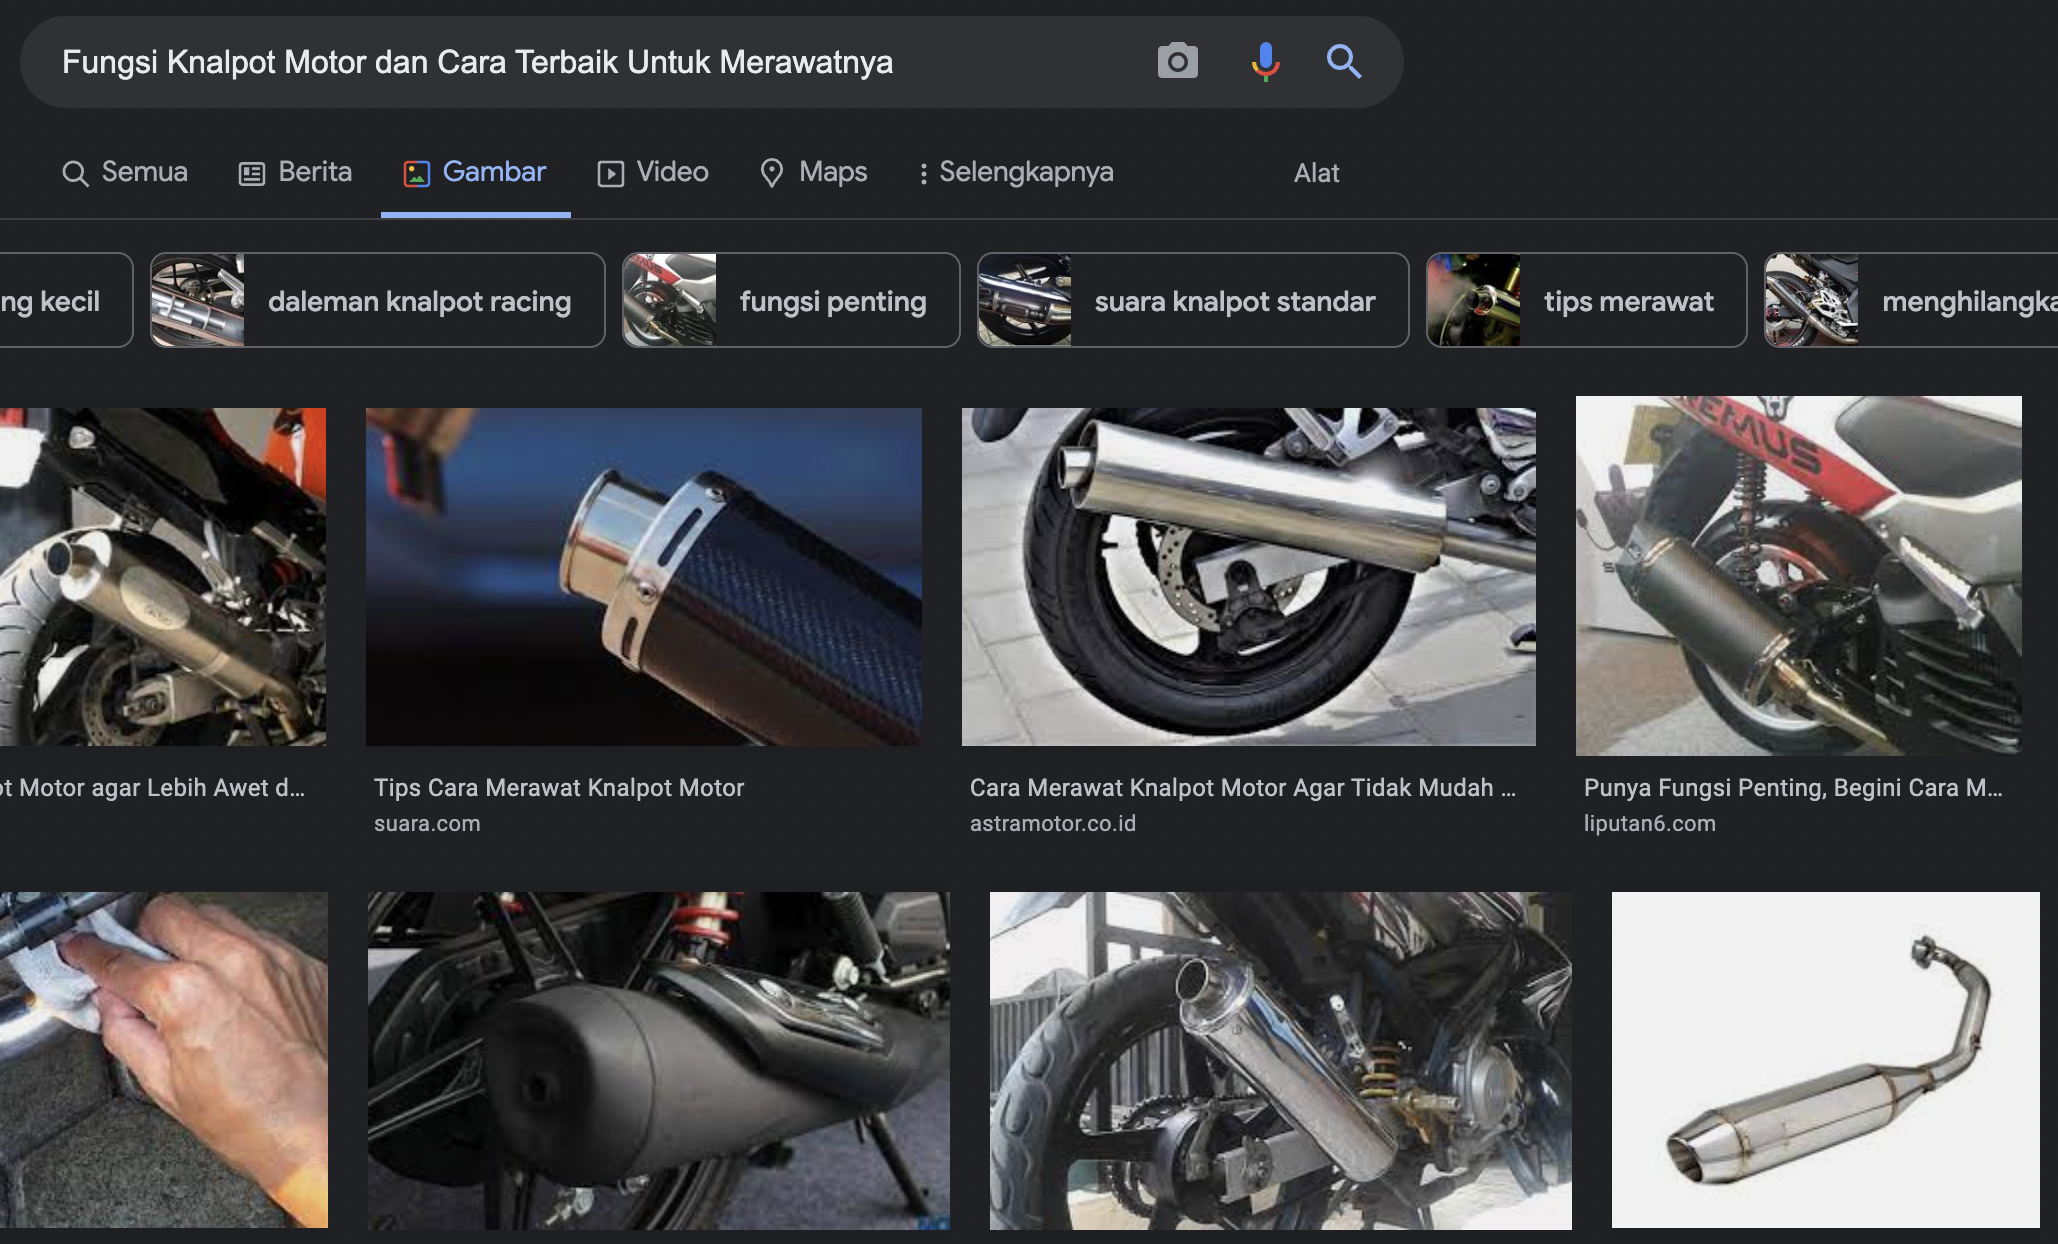Click the partially visible 'ng kecil' chip

click(x=66, y=300)
